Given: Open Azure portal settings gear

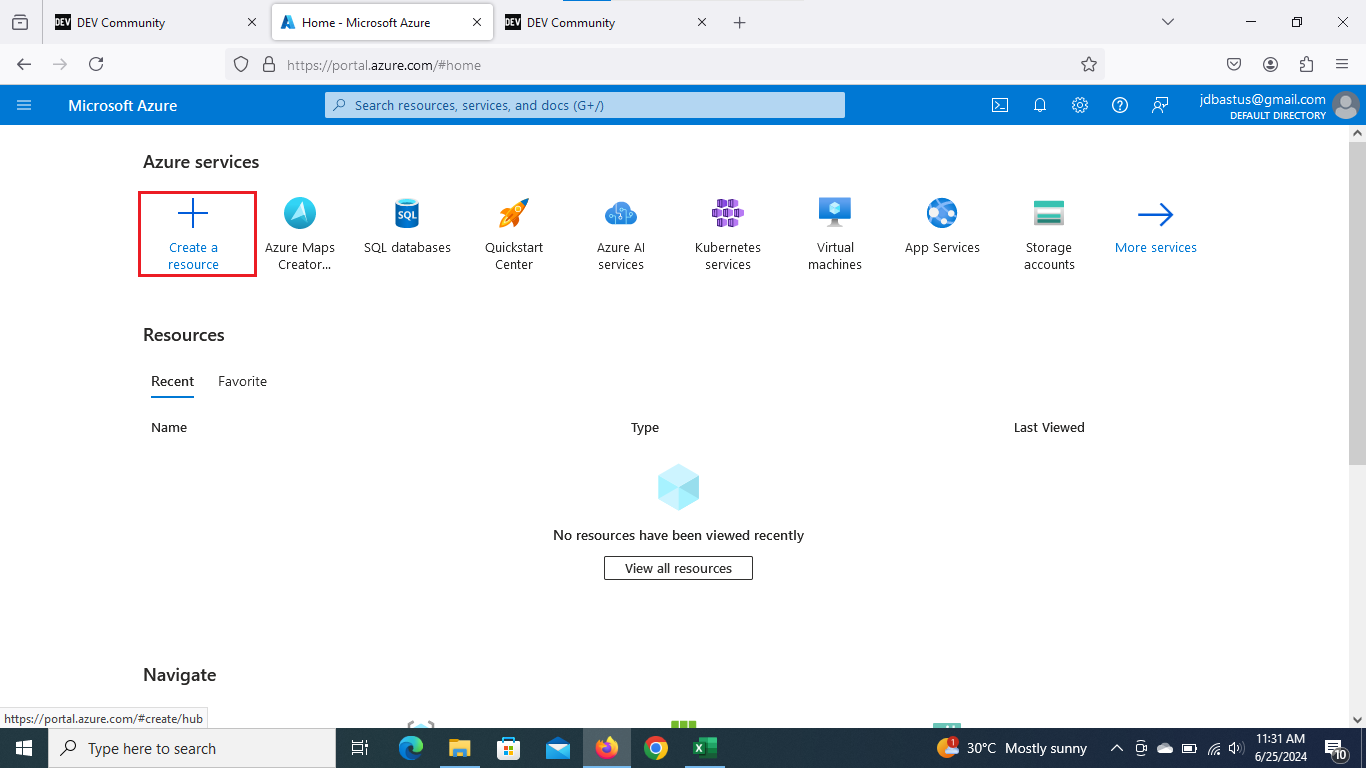Looking at the screenshot, I should pos(1080,105).
